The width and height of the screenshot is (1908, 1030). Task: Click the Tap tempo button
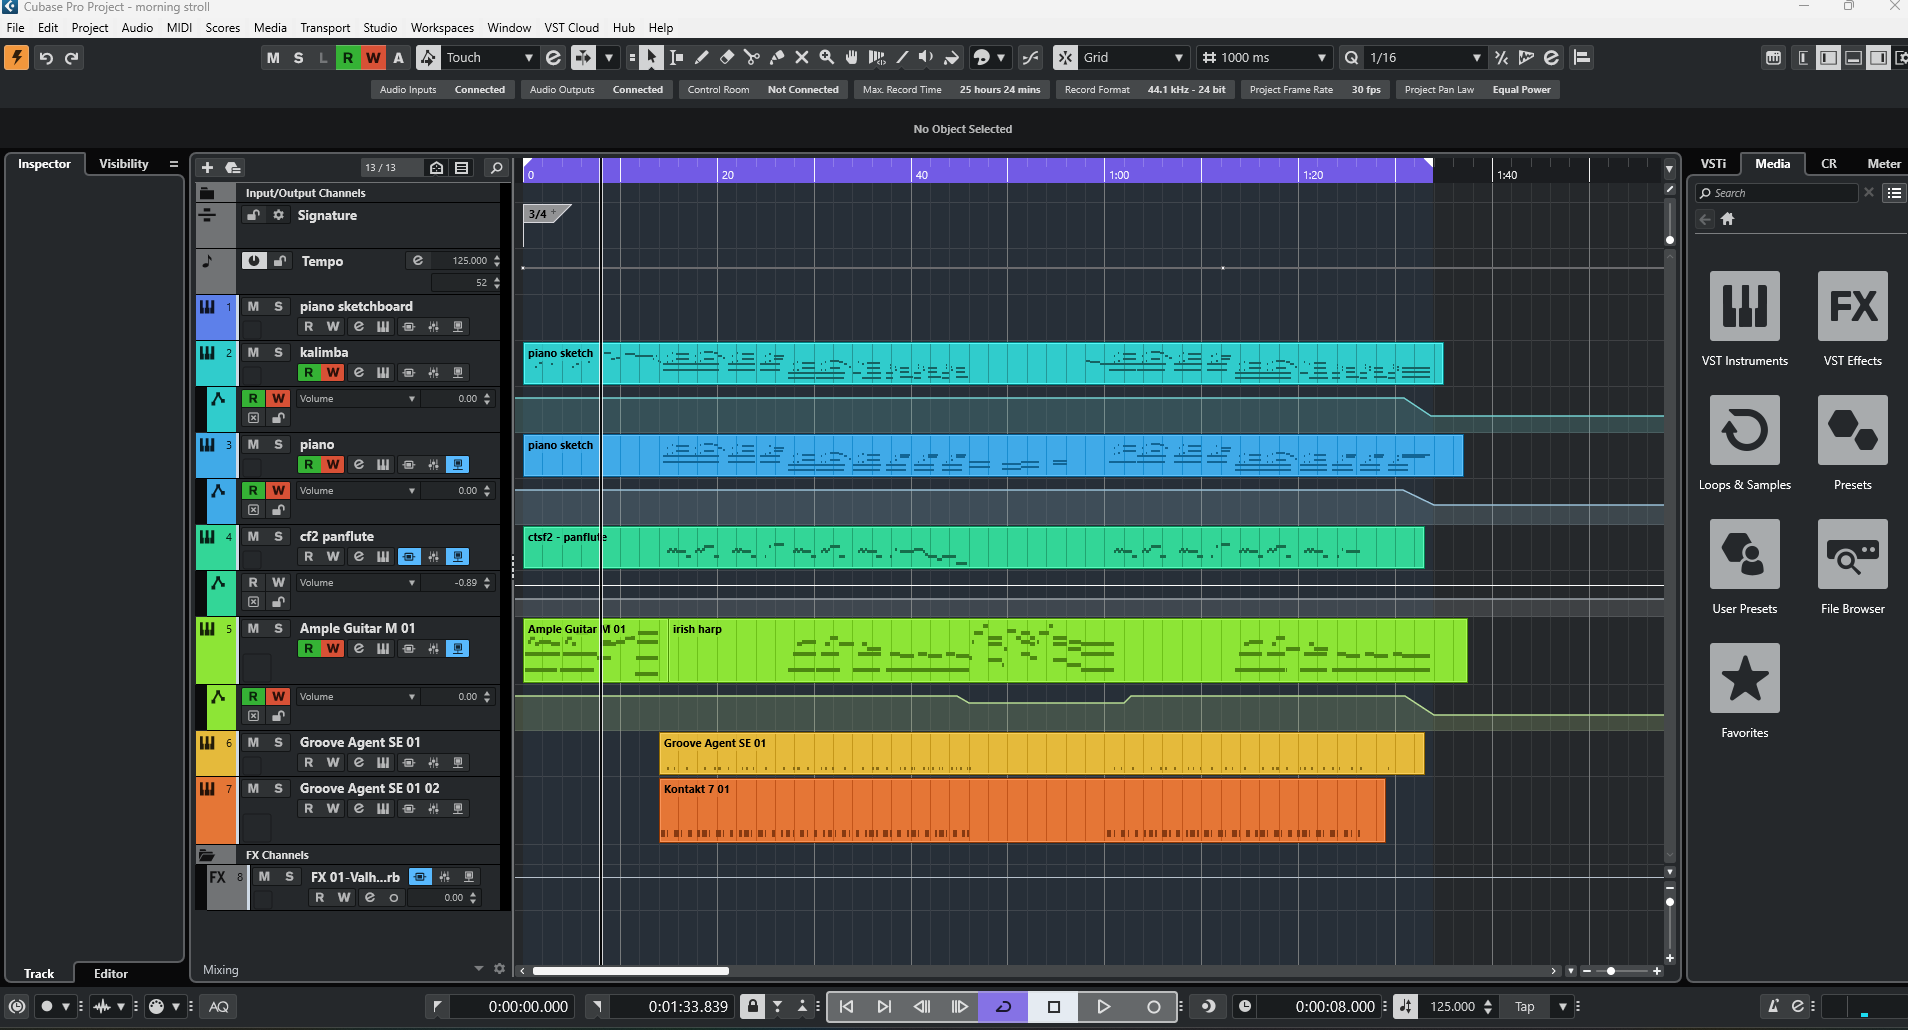[x=1524, y=1007]
